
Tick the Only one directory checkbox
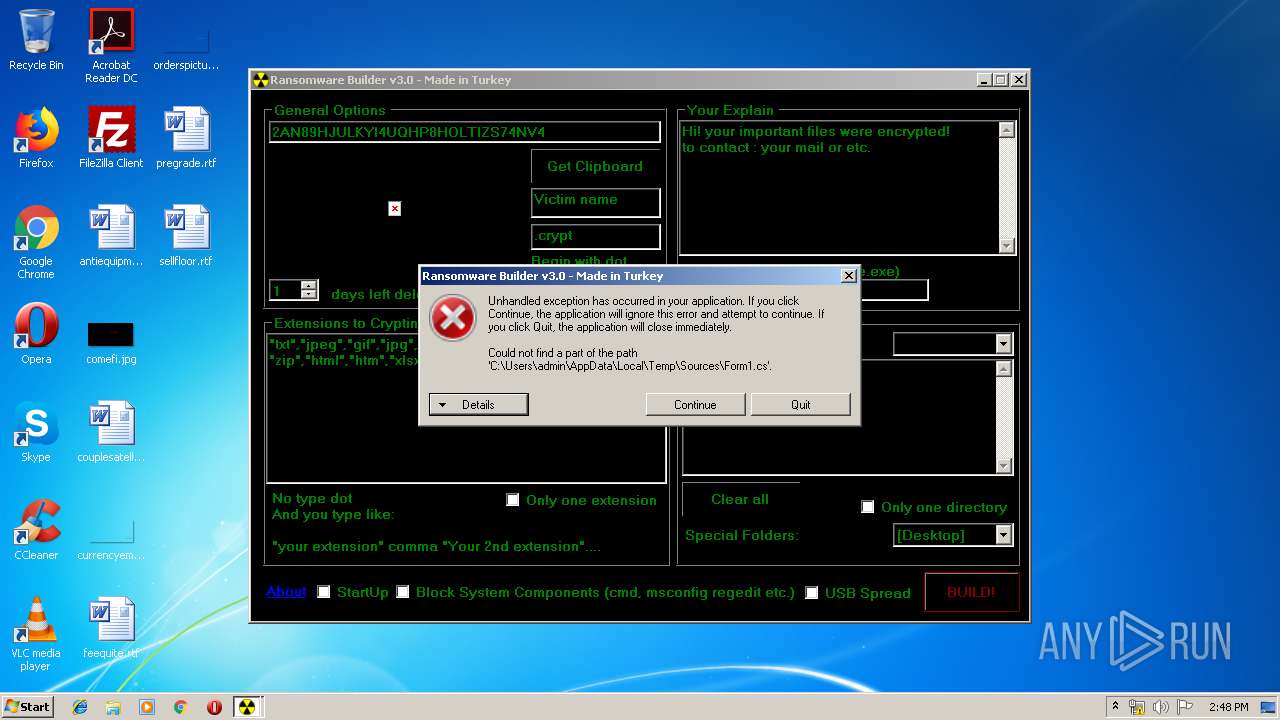(x=868, y=507)
